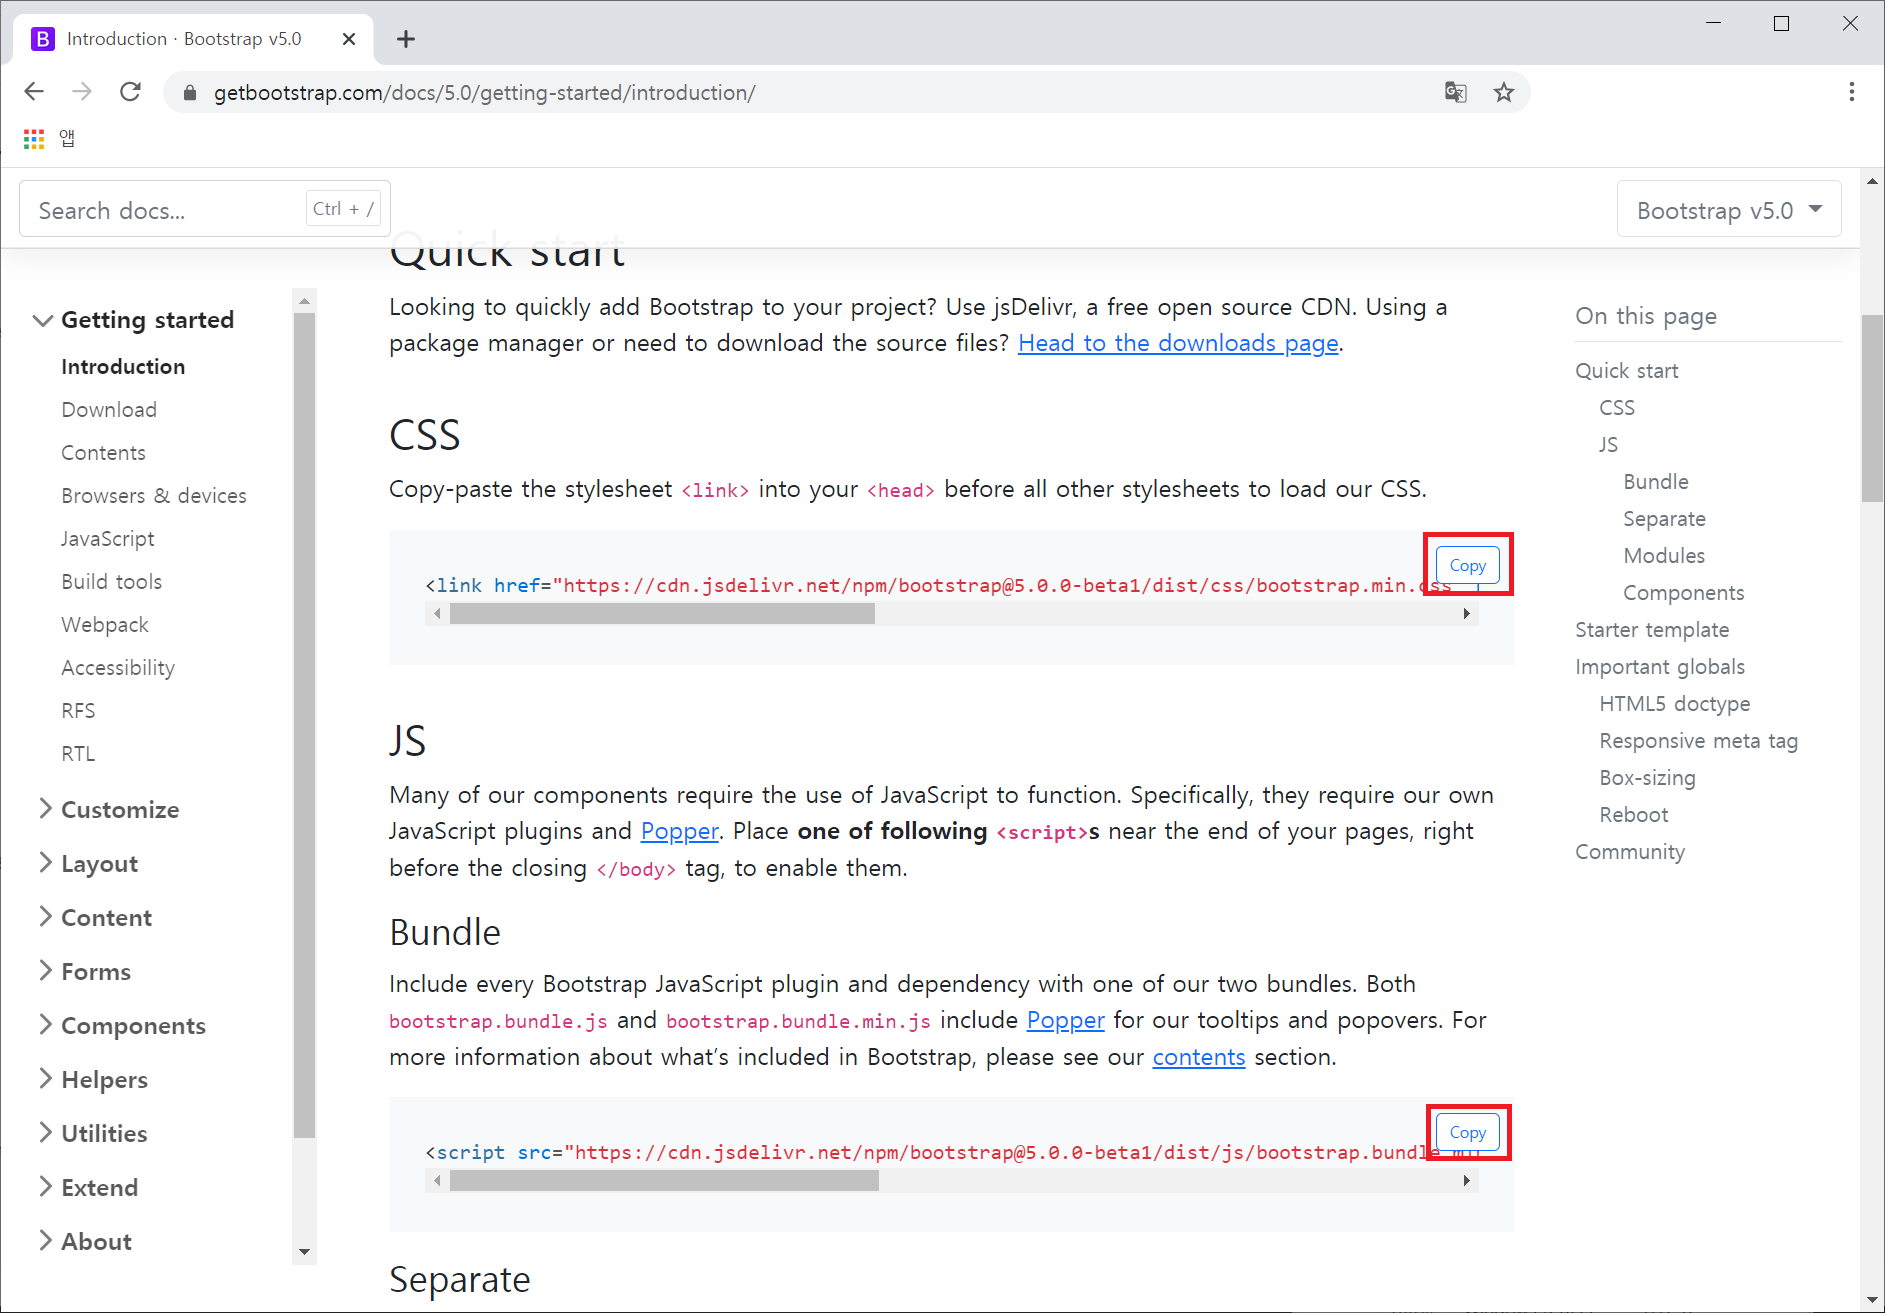The image size is (1885, 1313).
Task: Open the contents section link
Action: tap(1198, 1057)
